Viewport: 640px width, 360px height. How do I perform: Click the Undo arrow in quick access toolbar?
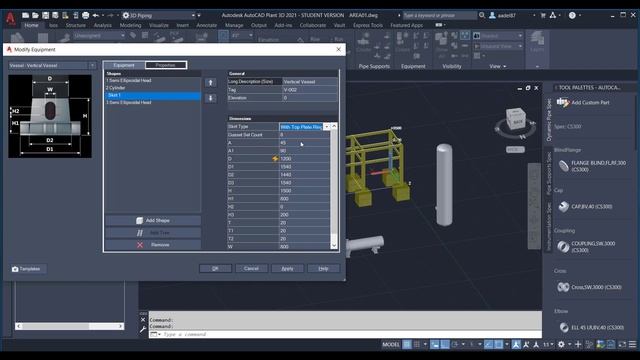coord(96,16)
